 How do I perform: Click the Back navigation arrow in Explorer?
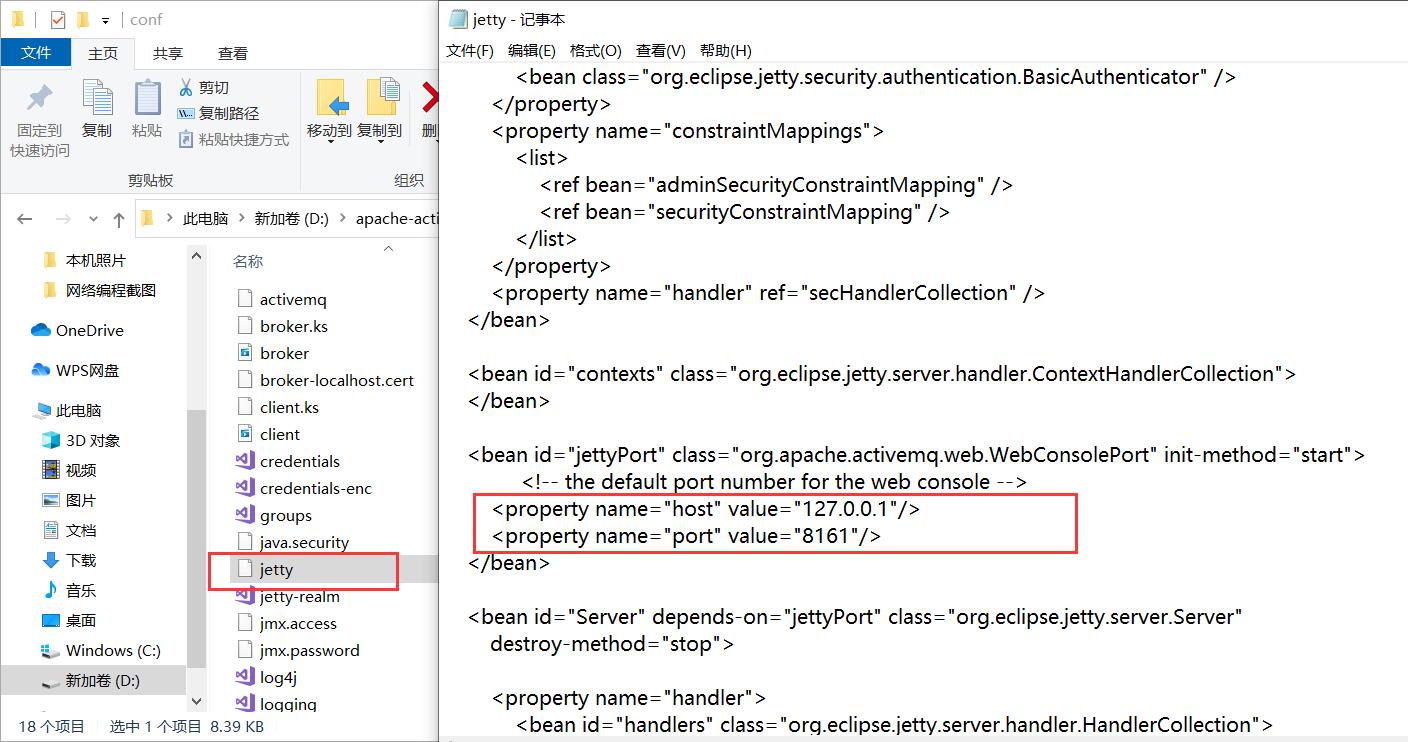25,219
